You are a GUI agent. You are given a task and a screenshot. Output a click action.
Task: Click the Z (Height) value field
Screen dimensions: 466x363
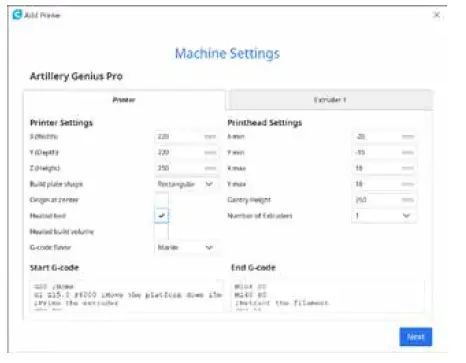(x=187, y=168)
